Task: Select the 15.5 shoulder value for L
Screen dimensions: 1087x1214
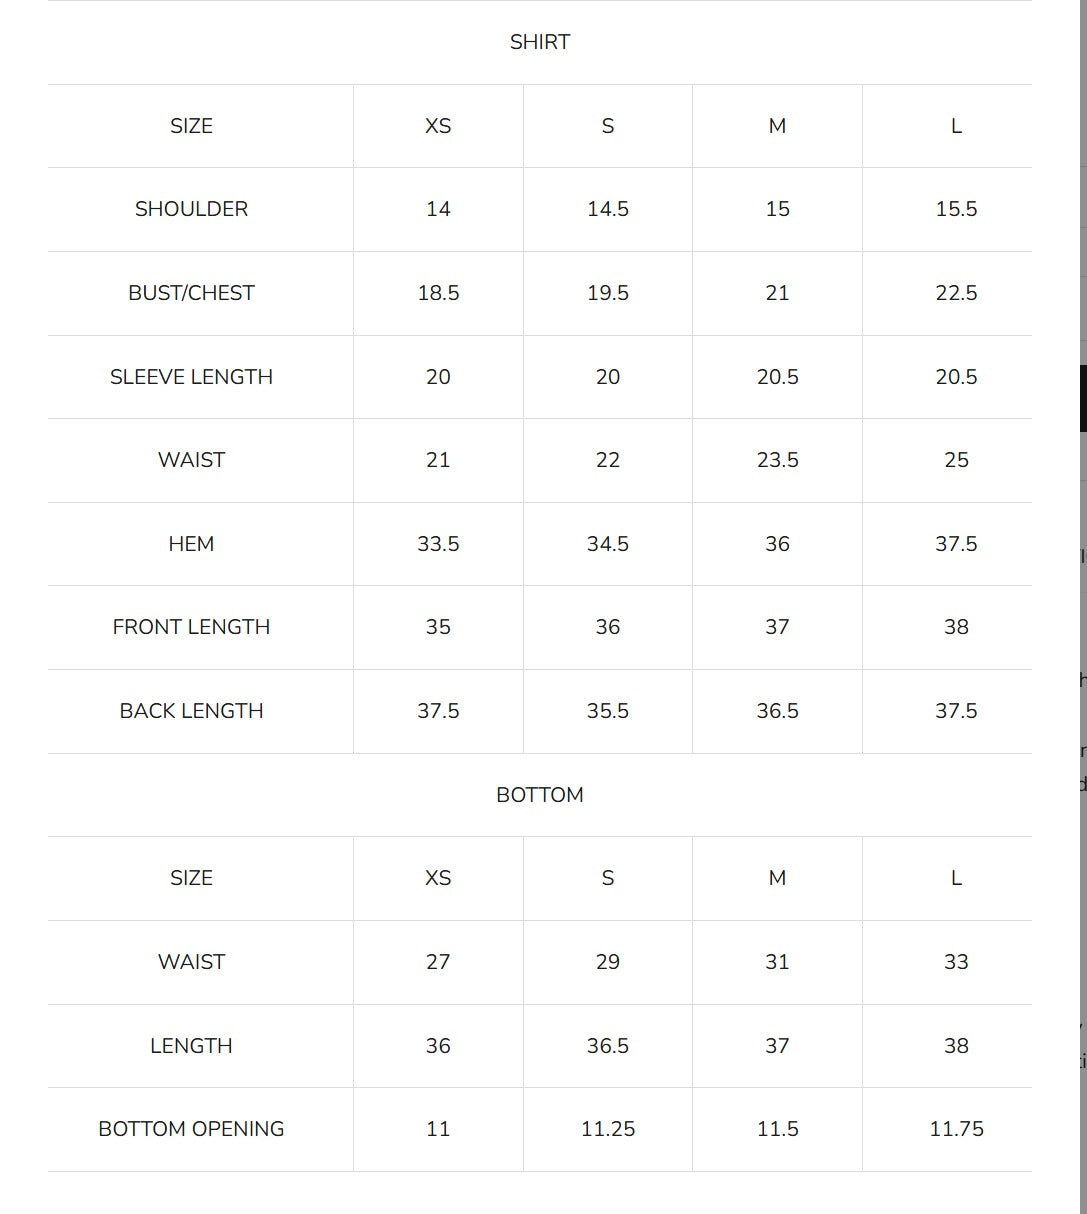Action: click(x=956, y=209)
